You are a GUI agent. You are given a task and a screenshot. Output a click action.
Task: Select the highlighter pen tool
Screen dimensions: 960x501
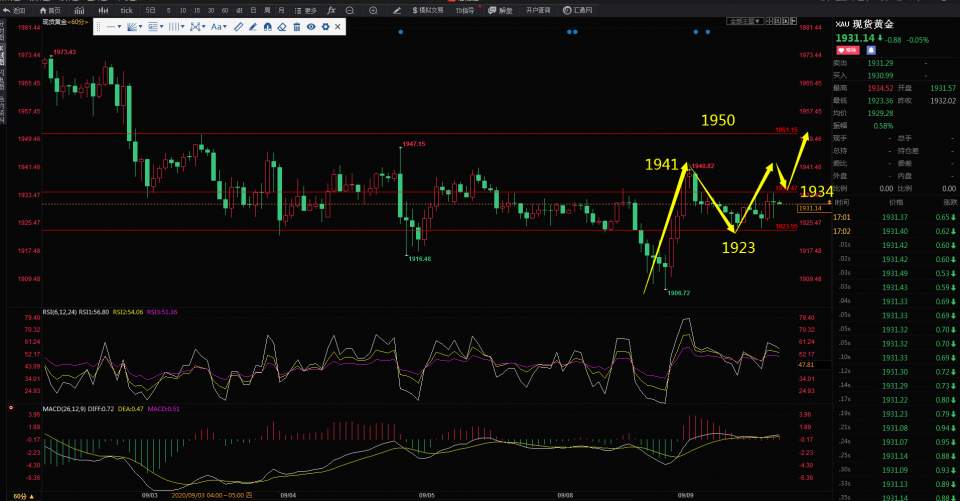[253, 27]
